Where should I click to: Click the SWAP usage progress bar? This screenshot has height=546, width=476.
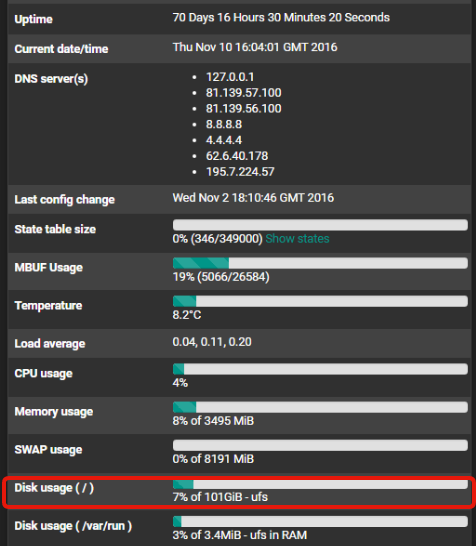click(320, 445)
